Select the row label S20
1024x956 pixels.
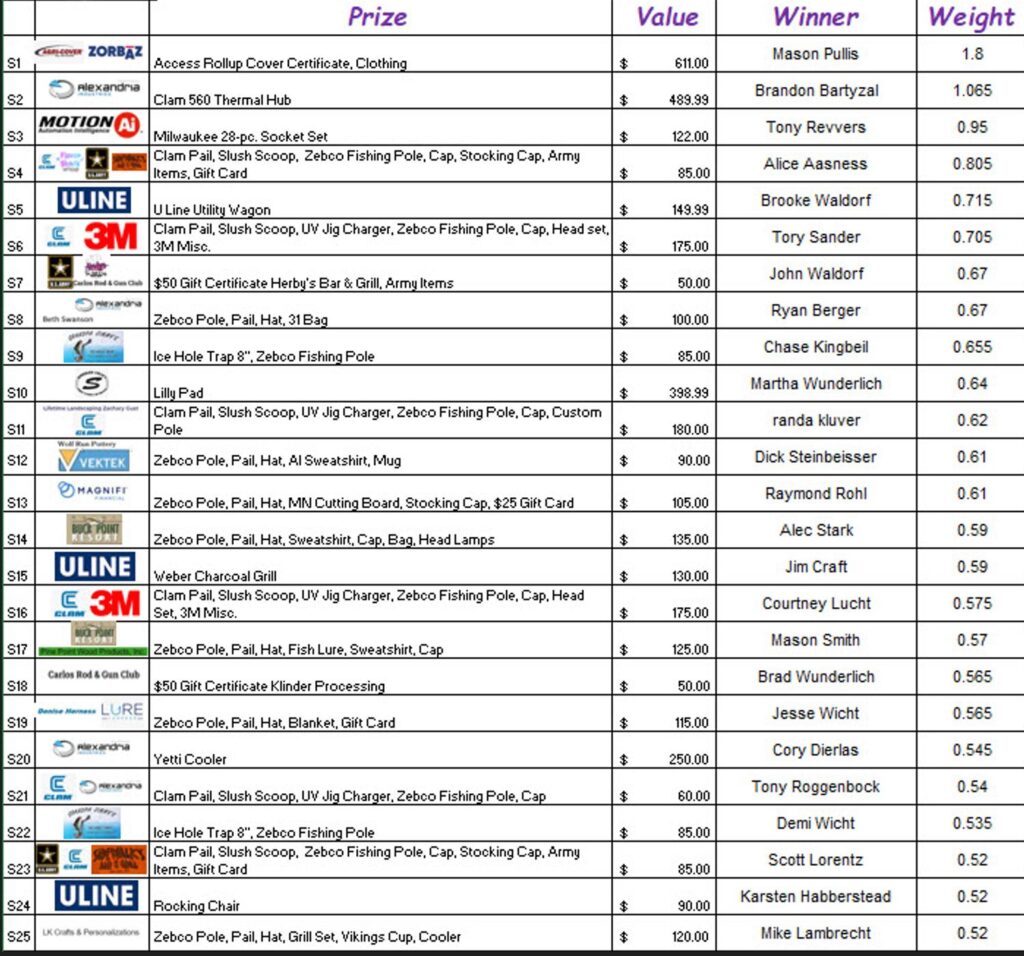coord(18,759)
